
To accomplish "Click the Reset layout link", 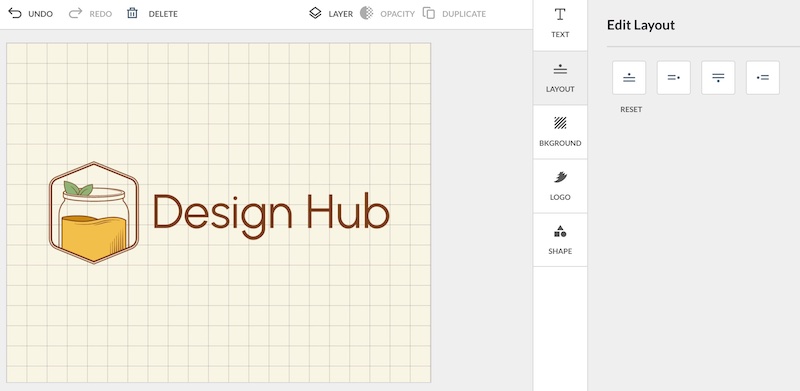I will (631, 109).
